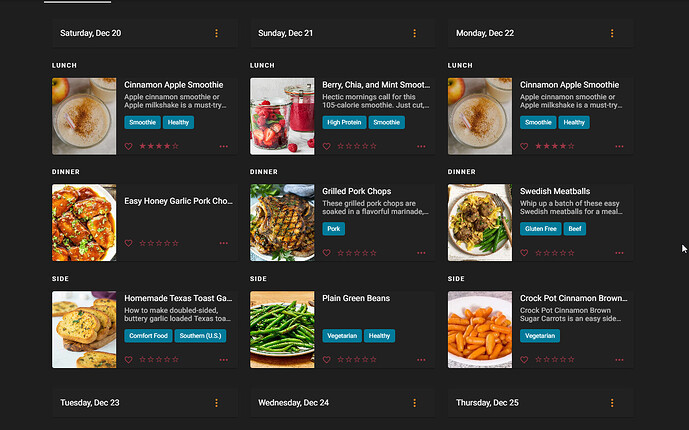Viewport: 689px width, 430px height.
Task: Click ellipsis on Crock Pot Cinnamon Brown carrots
Action: pos(620,359)
